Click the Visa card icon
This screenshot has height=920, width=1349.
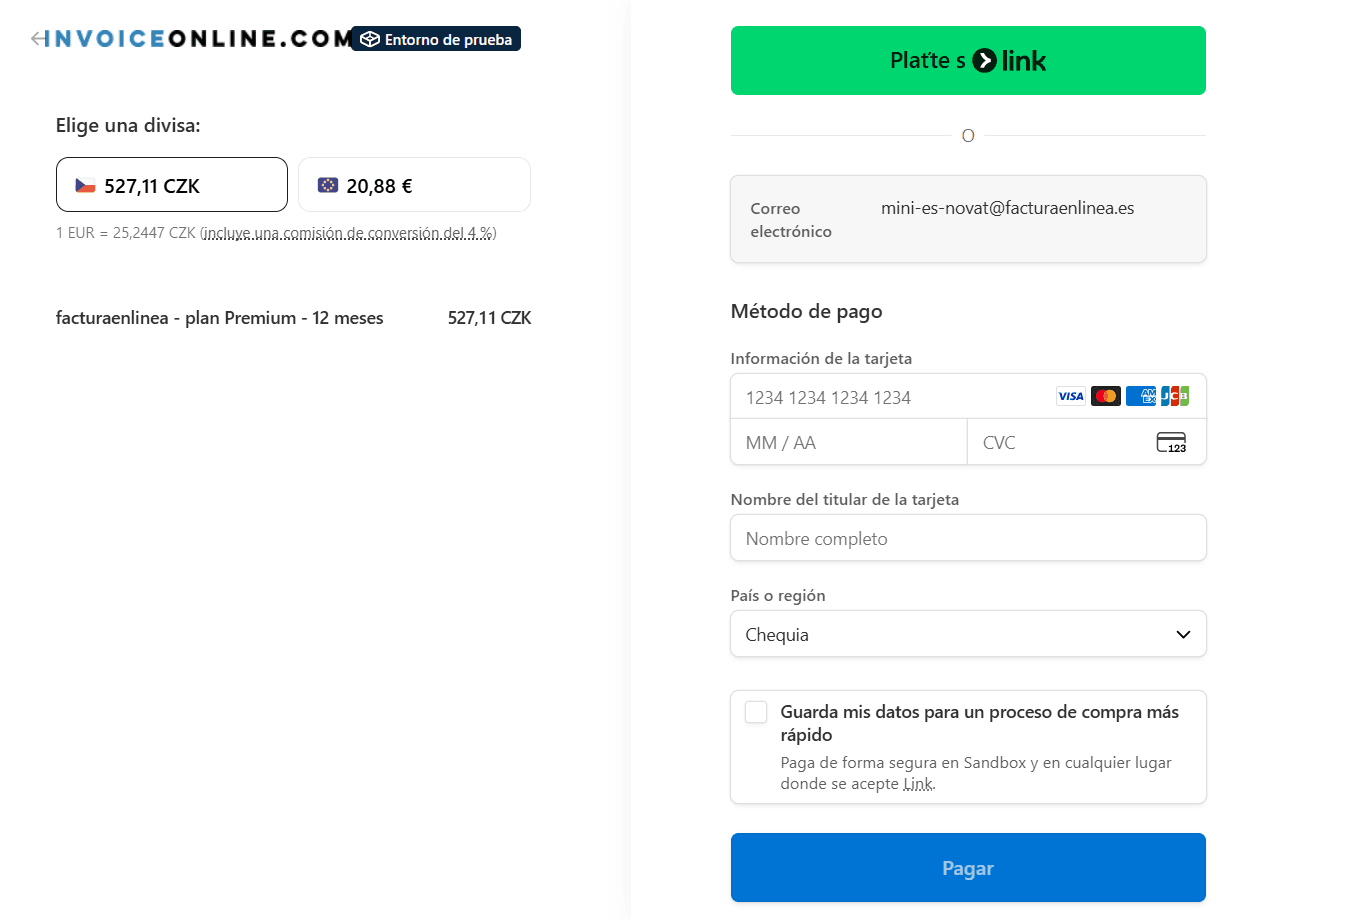click(x=1070, y=396)
